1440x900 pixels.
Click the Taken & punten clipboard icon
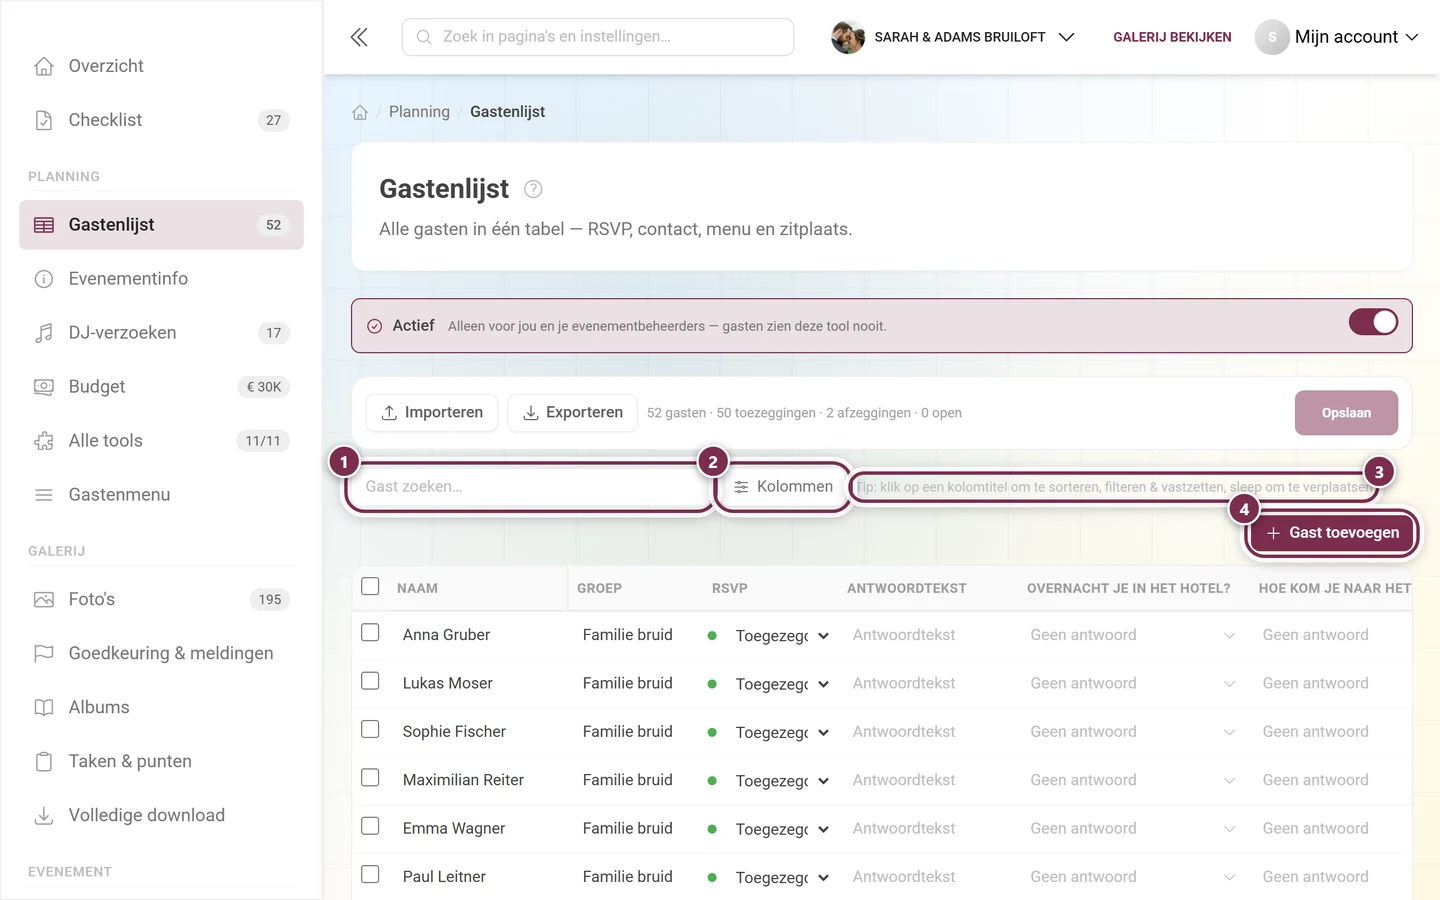pyautogui.click(x=44, y=762)
